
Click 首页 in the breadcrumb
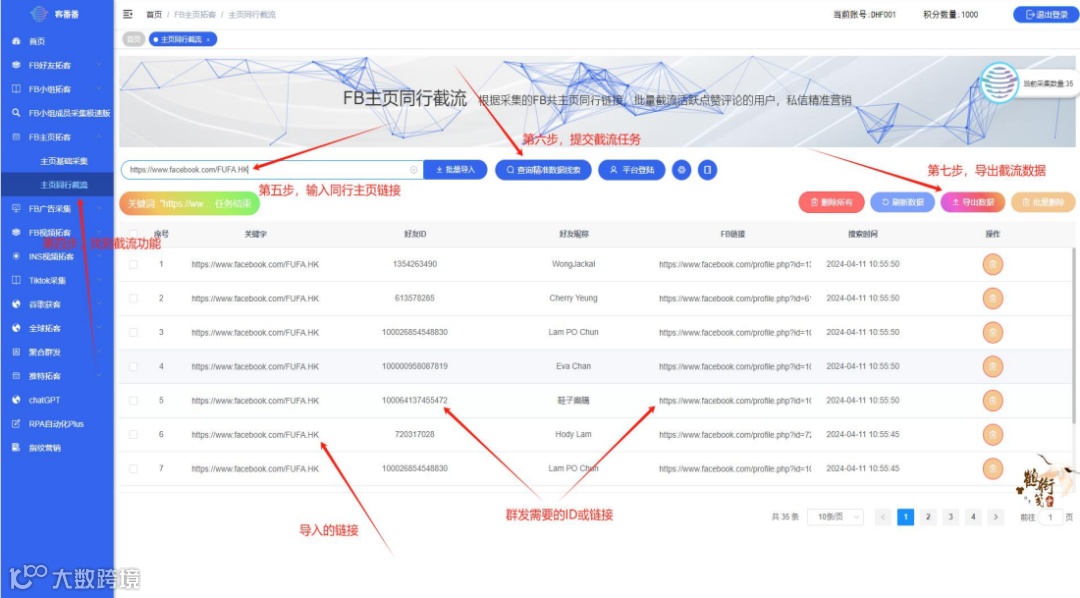(x=154, y=14)
